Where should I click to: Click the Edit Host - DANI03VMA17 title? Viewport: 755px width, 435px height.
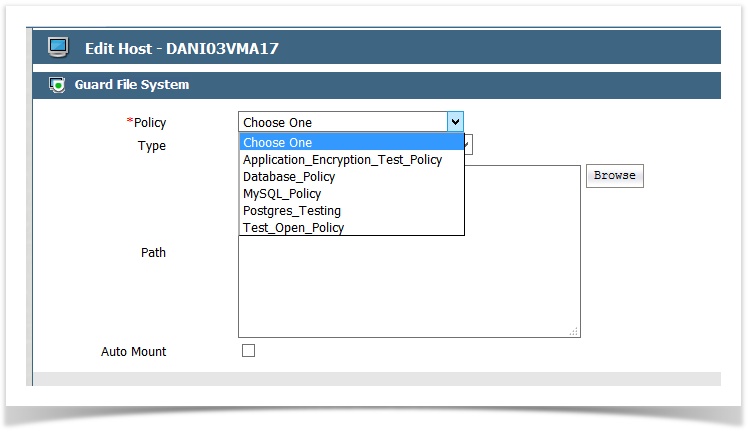(181, 48)
